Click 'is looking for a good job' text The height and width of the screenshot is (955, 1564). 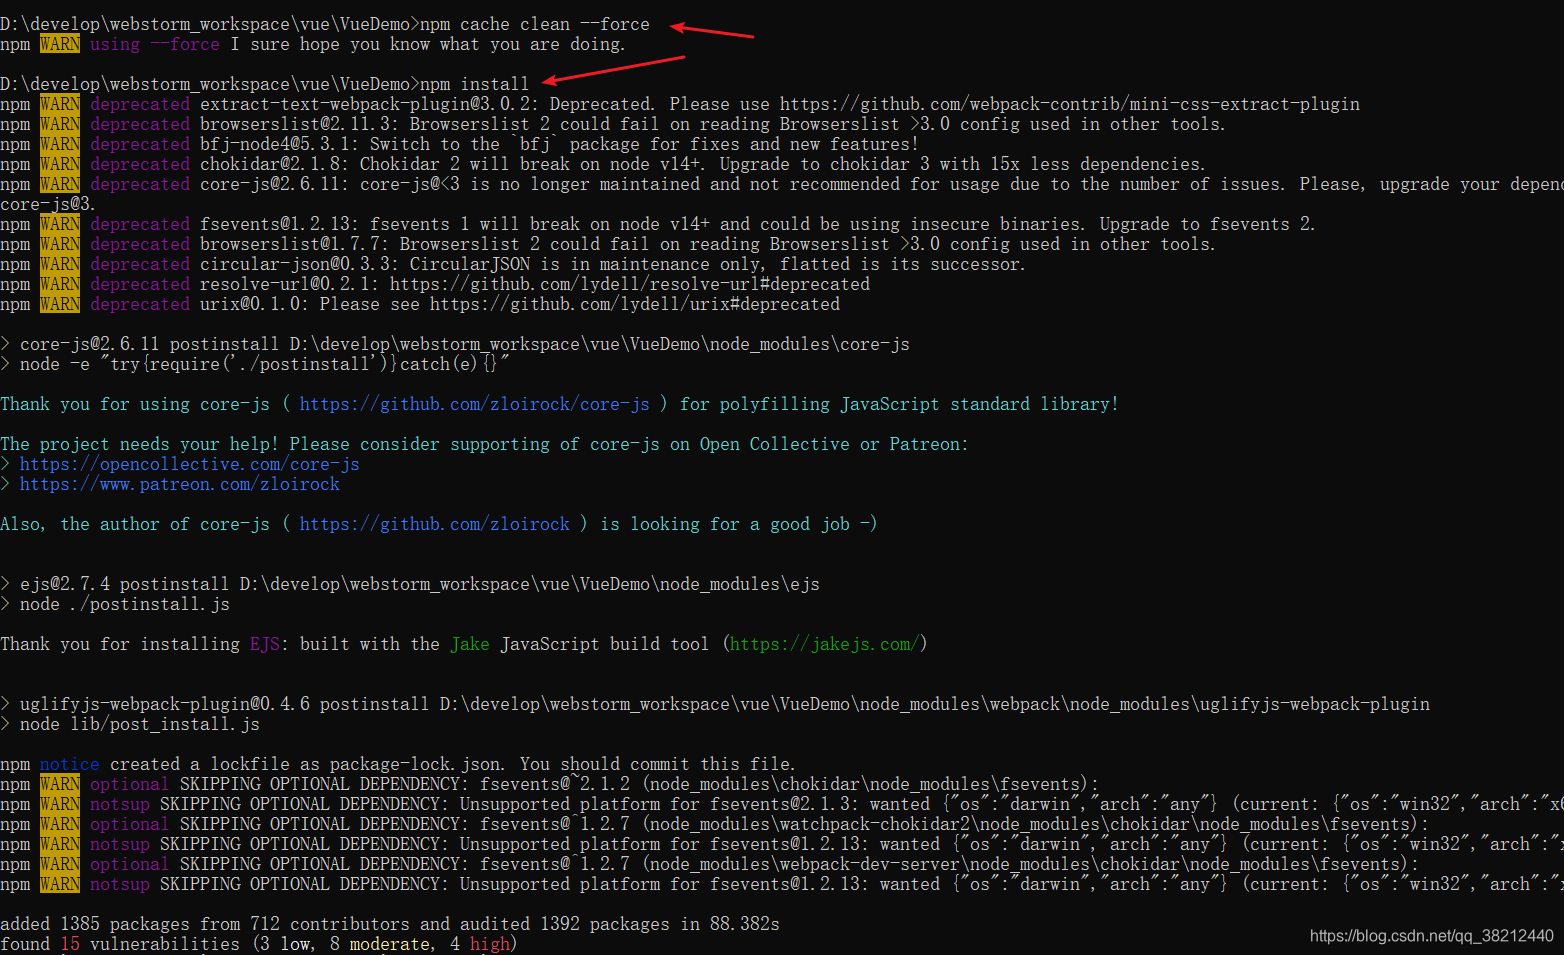coord(725,524)
